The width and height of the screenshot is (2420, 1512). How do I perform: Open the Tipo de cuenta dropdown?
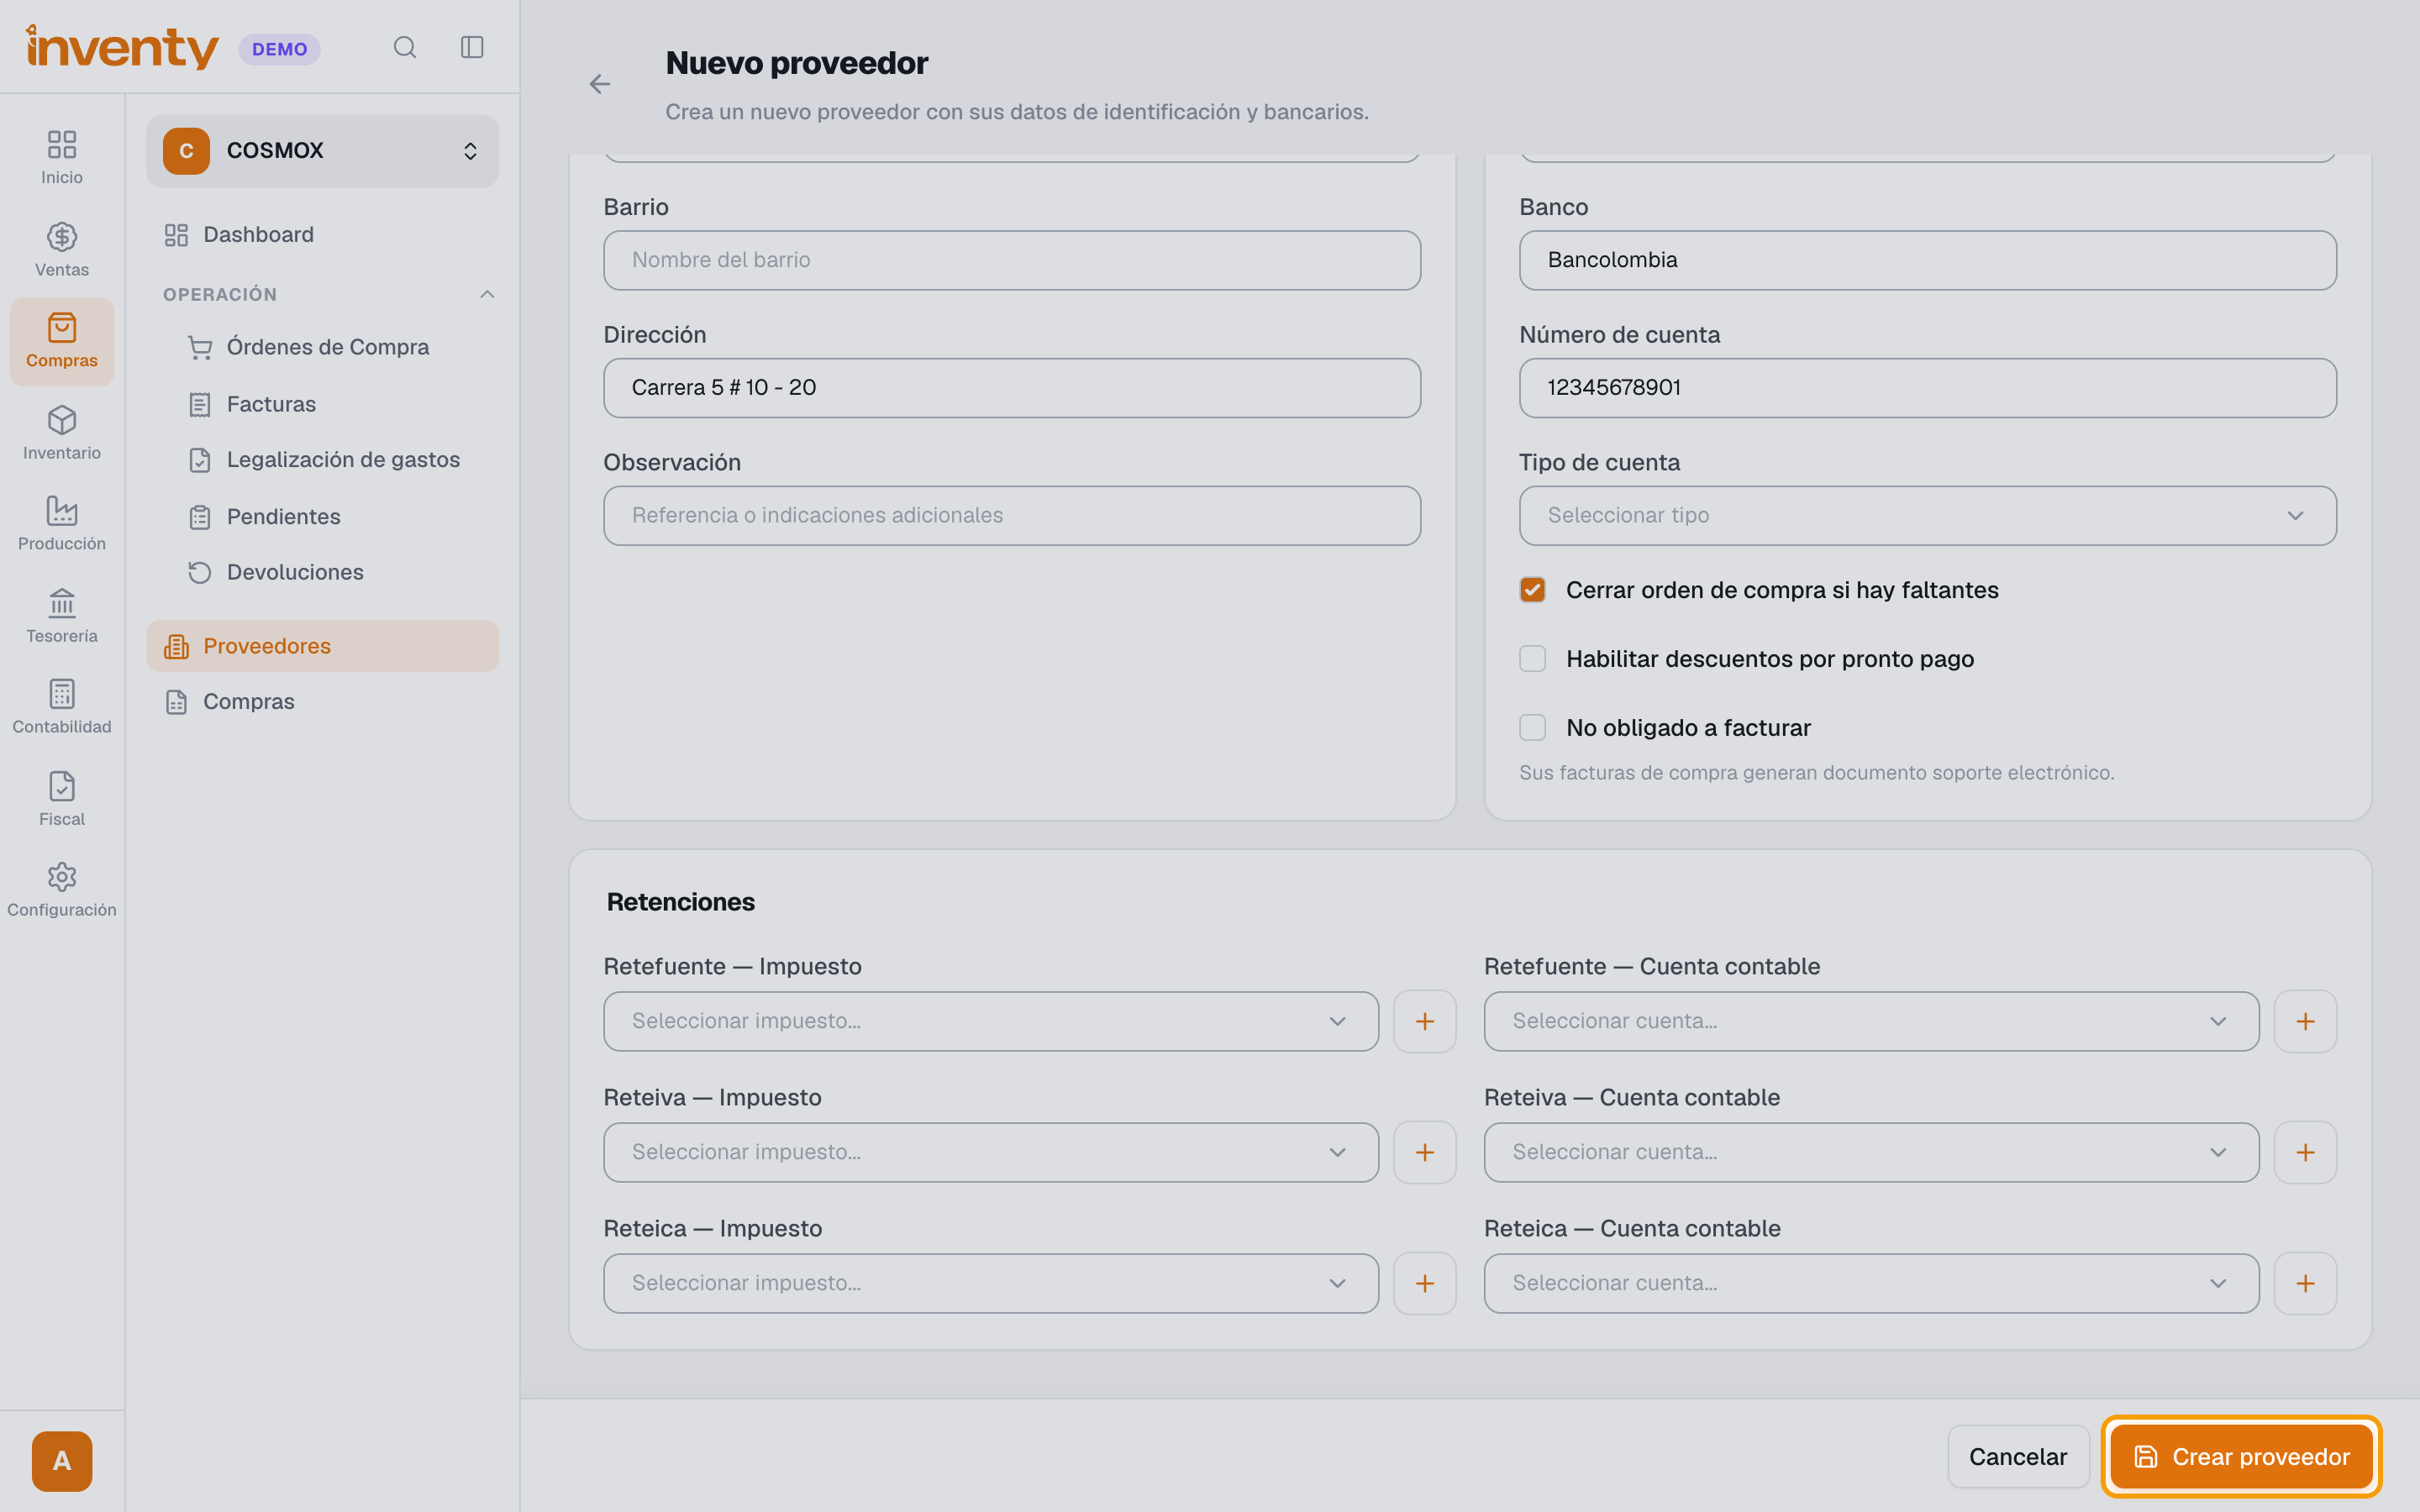pos(1927,516)
